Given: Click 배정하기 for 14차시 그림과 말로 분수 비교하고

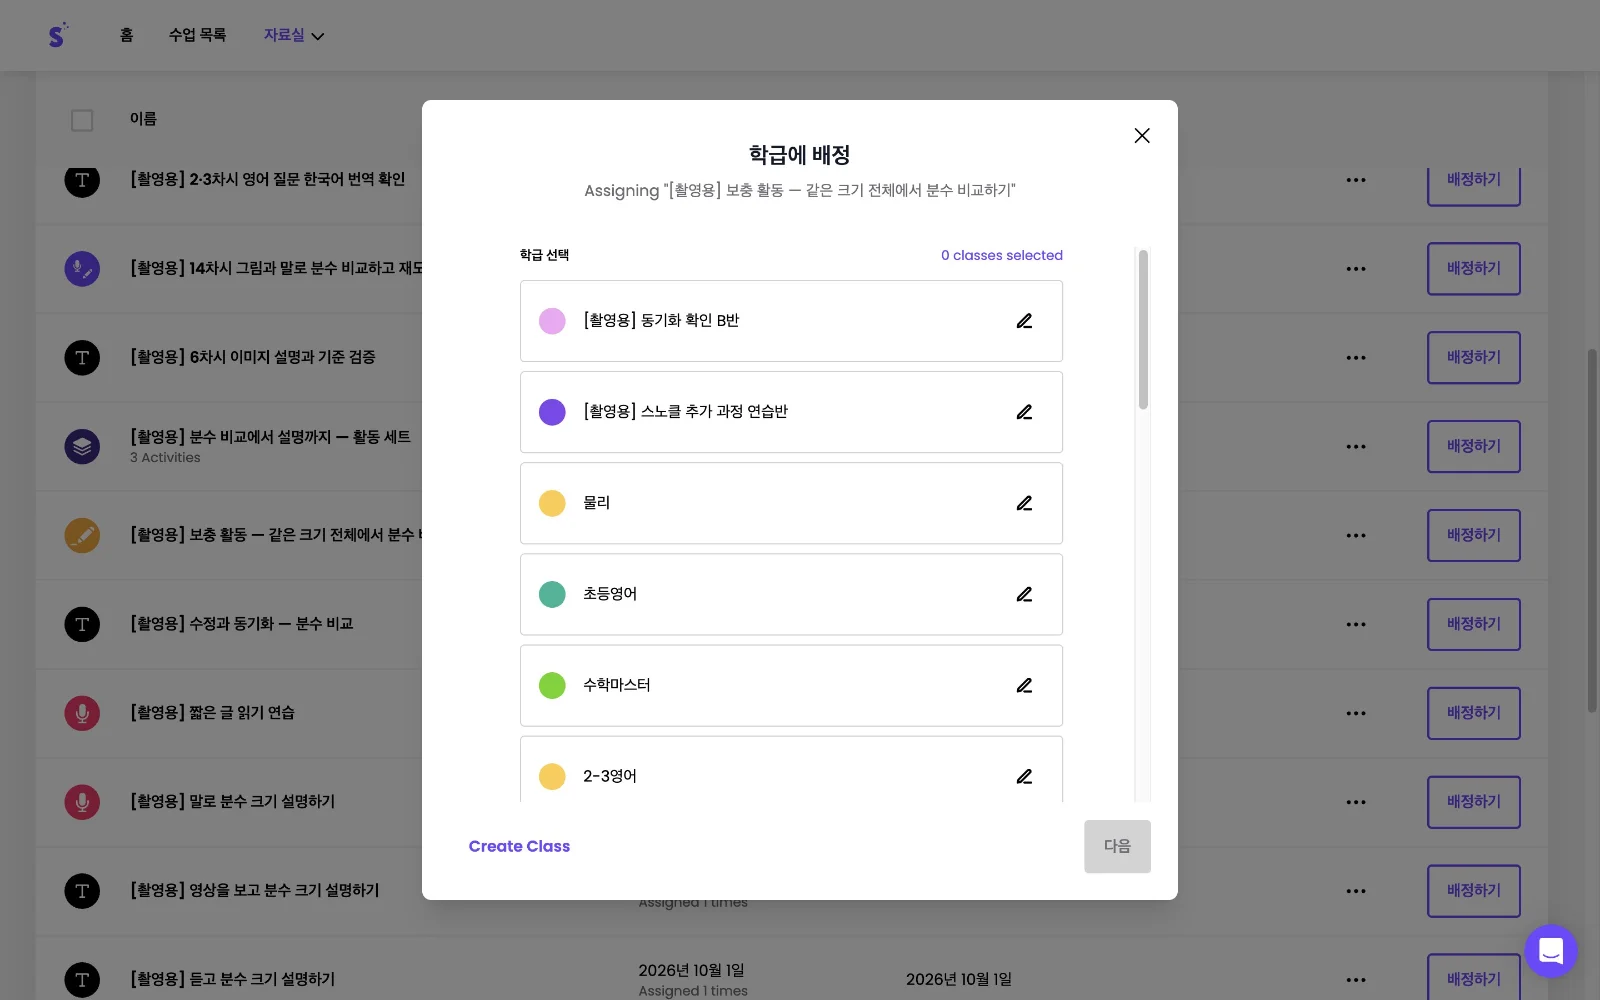Looking at the screenshot, I should [x=1474, y=269].
